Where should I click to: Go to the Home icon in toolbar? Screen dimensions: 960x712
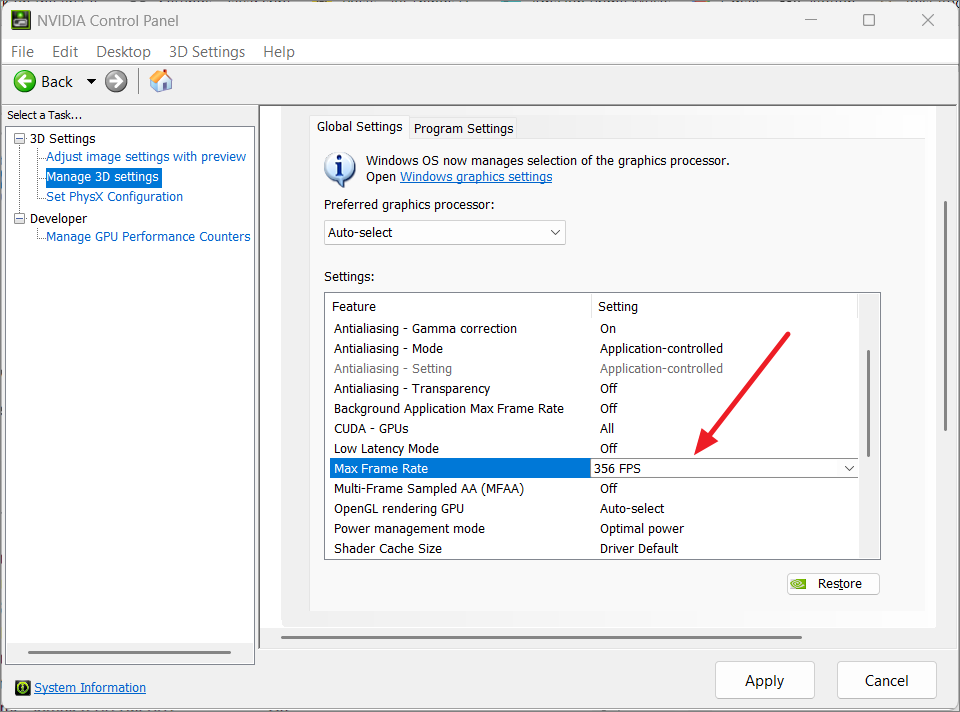161,81
